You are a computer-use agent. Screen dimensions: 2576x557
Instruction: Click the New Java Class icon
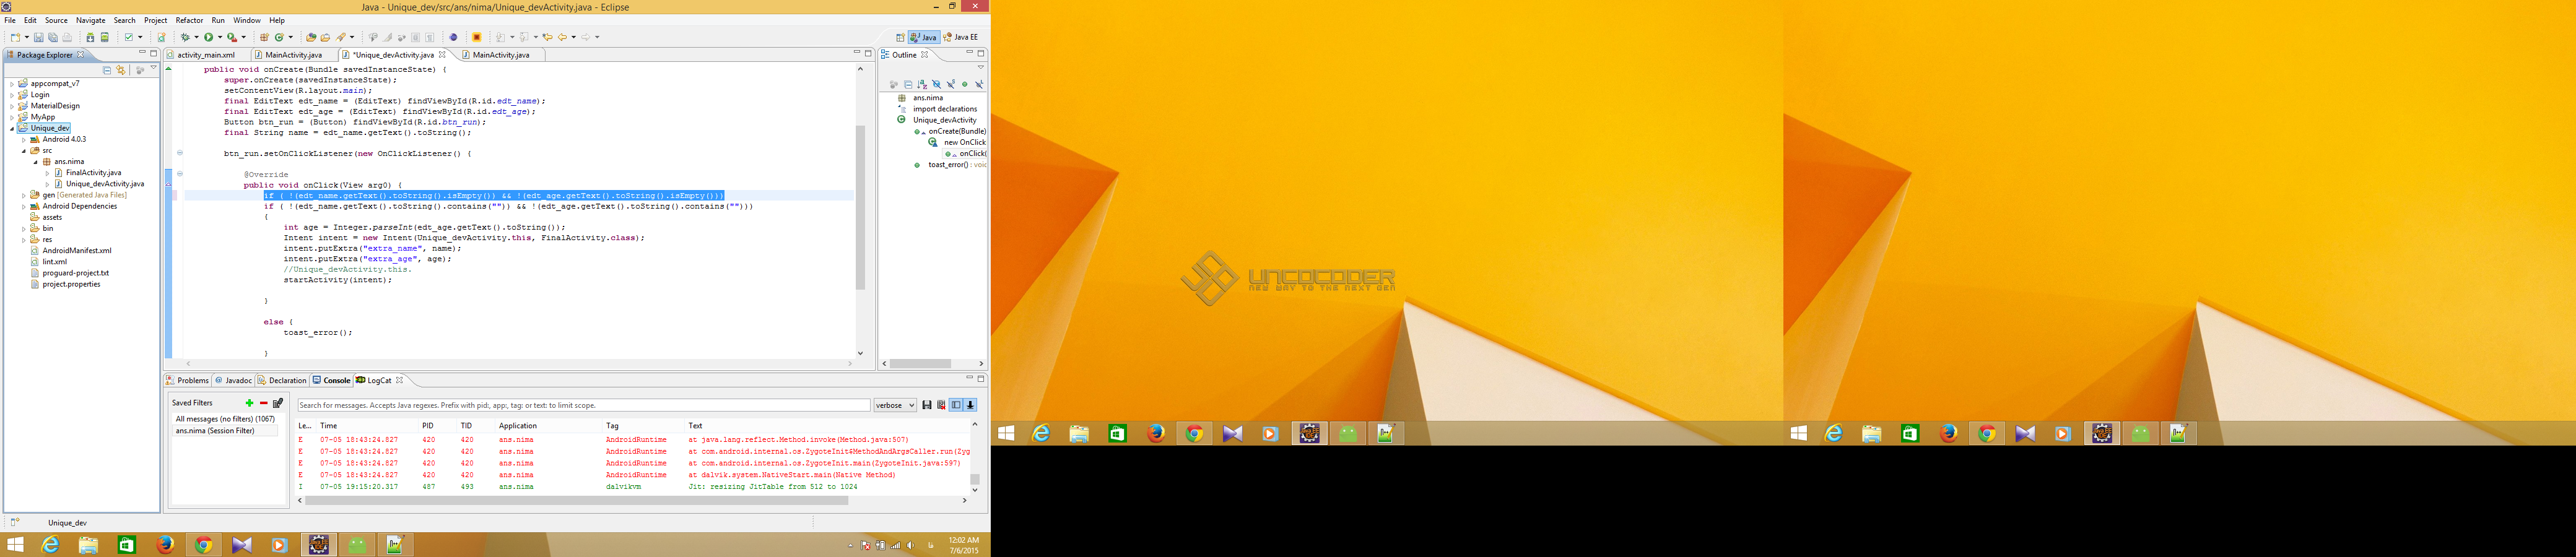tap(279, 38)
